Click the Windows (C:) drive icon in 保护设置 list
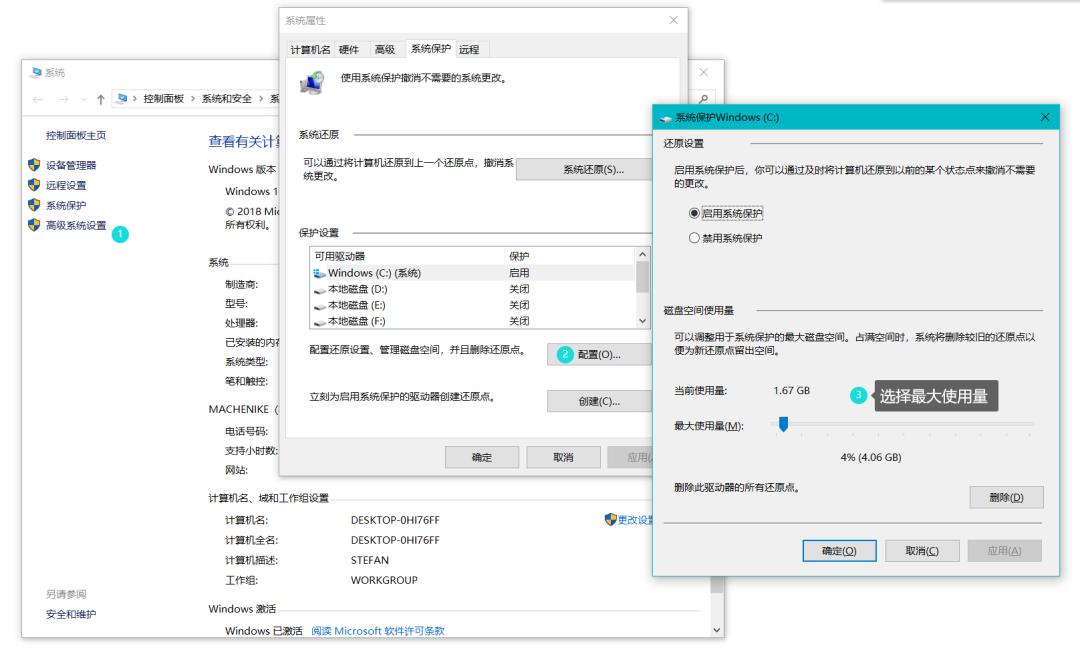 click(317, 271)
